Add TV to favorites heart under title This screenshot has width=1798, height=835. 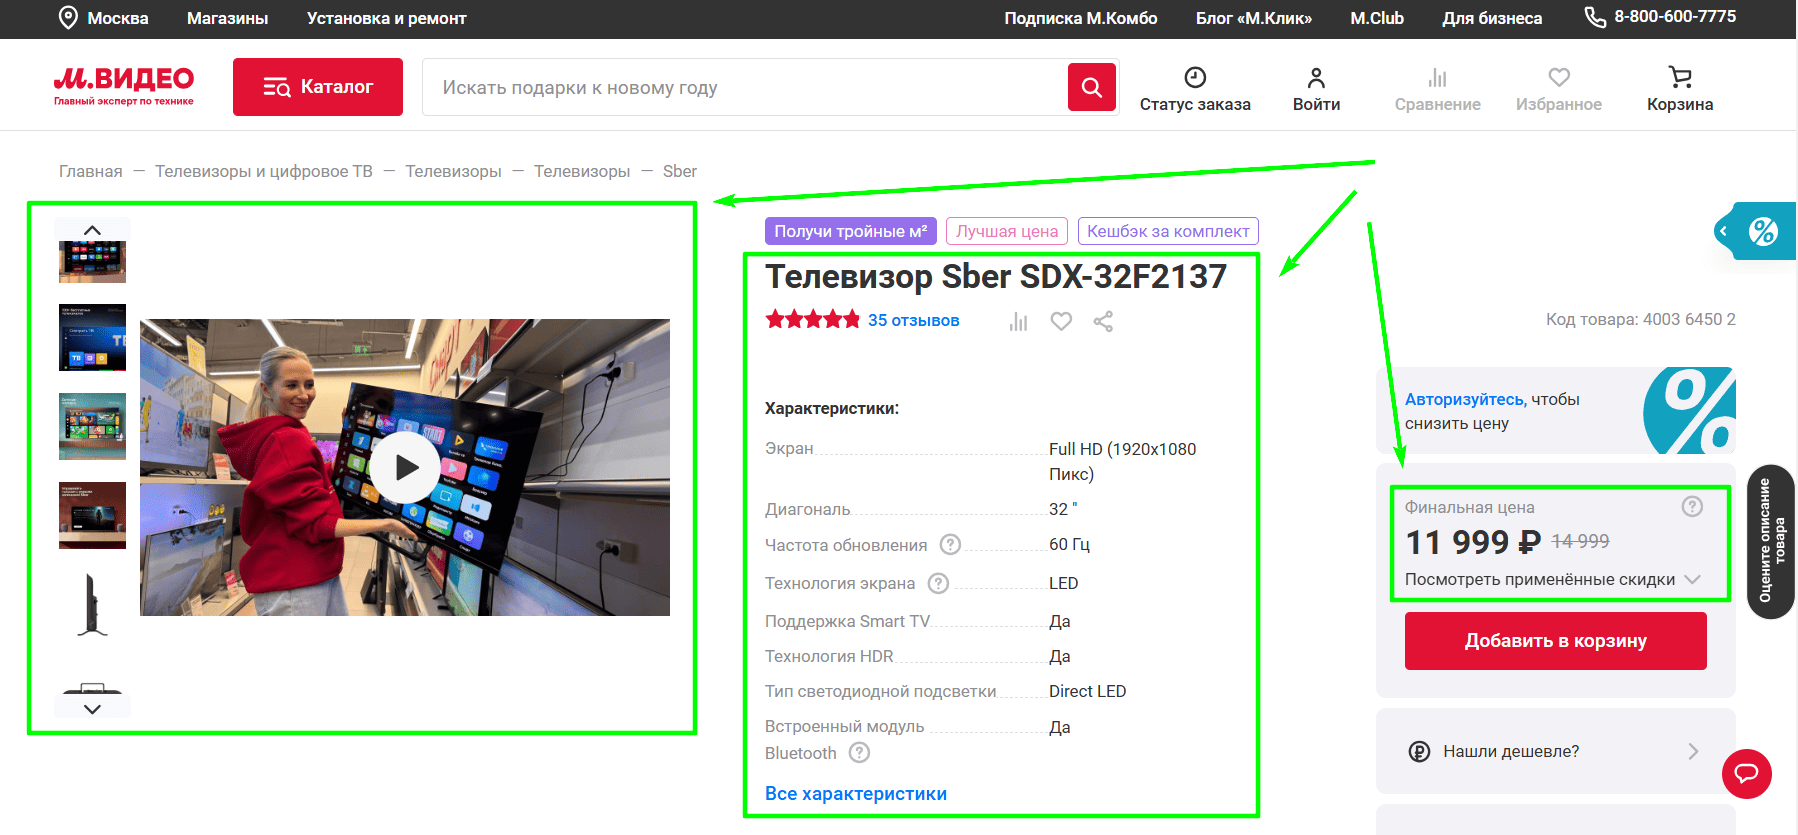pyautogui.click(x=1061, y=321)
